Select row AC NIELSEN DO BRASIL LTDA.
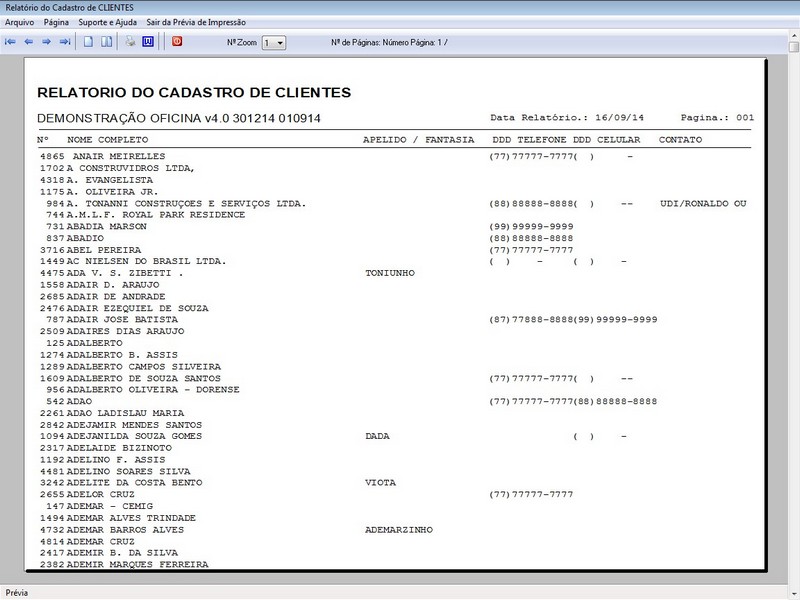The height and width of the screenshot is (600, 800). pos(393,261)
